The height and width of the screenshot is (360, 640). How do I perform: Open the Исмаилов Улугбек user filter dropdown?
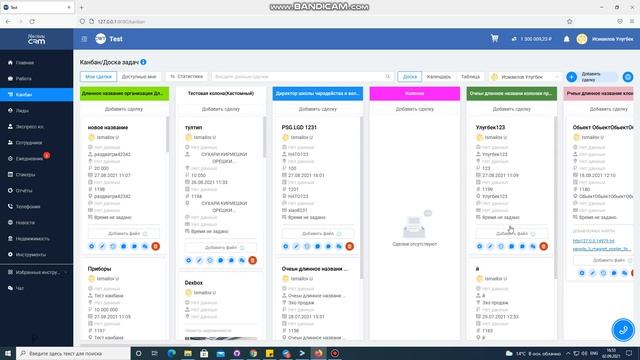[525, 77]
